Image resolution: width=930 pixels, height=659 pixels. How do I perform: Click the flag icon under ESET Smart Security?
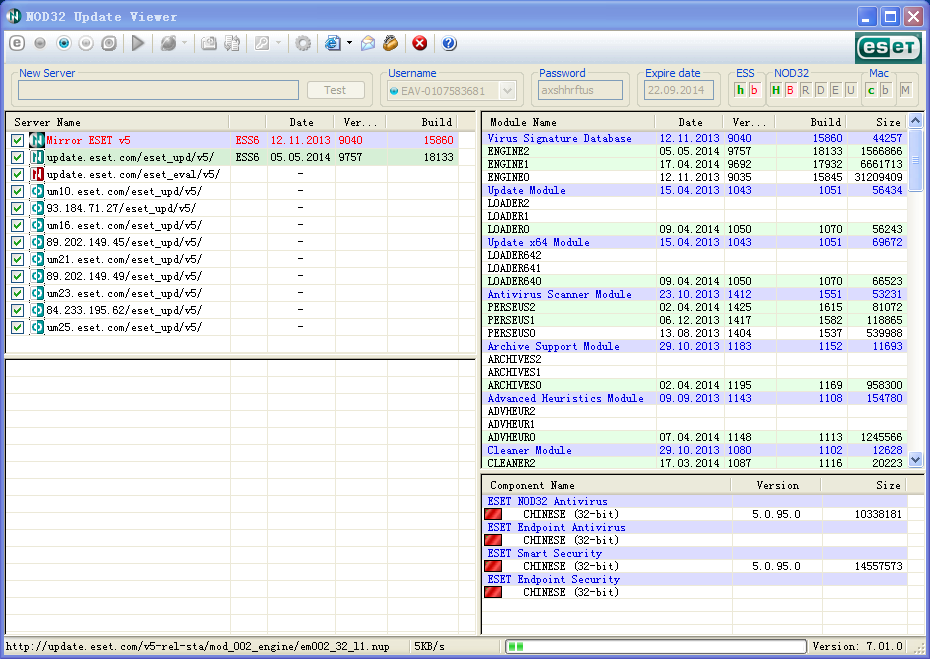coord(493,566)
